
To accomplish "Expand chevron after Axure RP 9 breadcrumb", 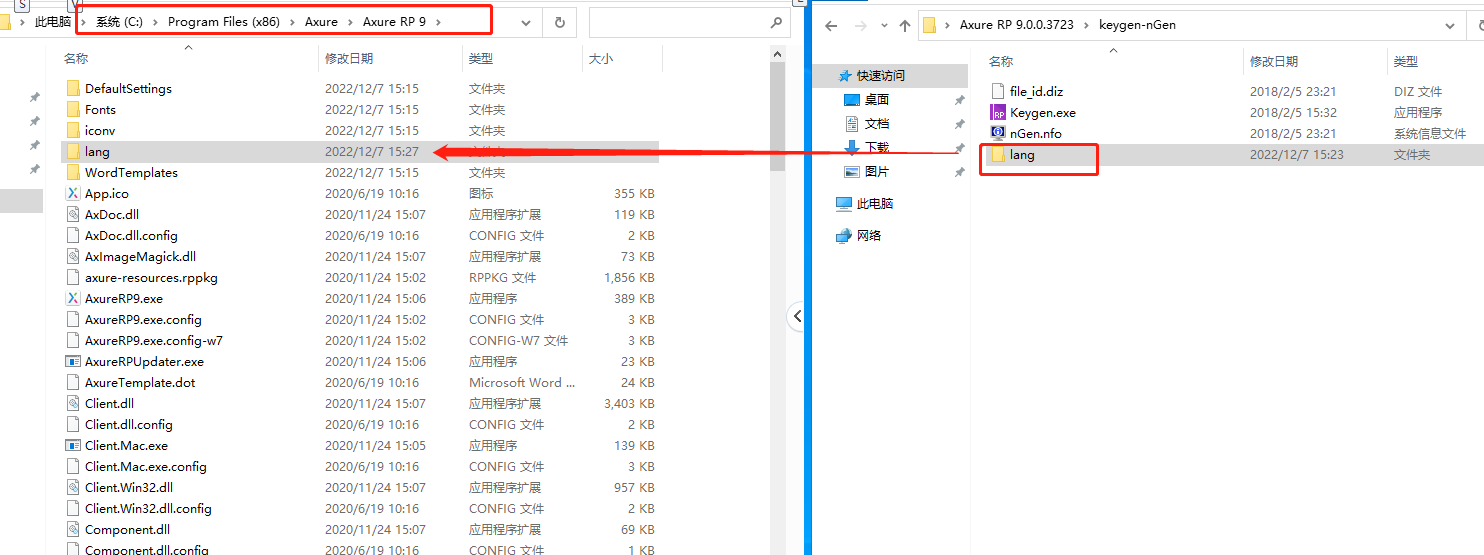I will pyautogui.click(x=439, y=22).
